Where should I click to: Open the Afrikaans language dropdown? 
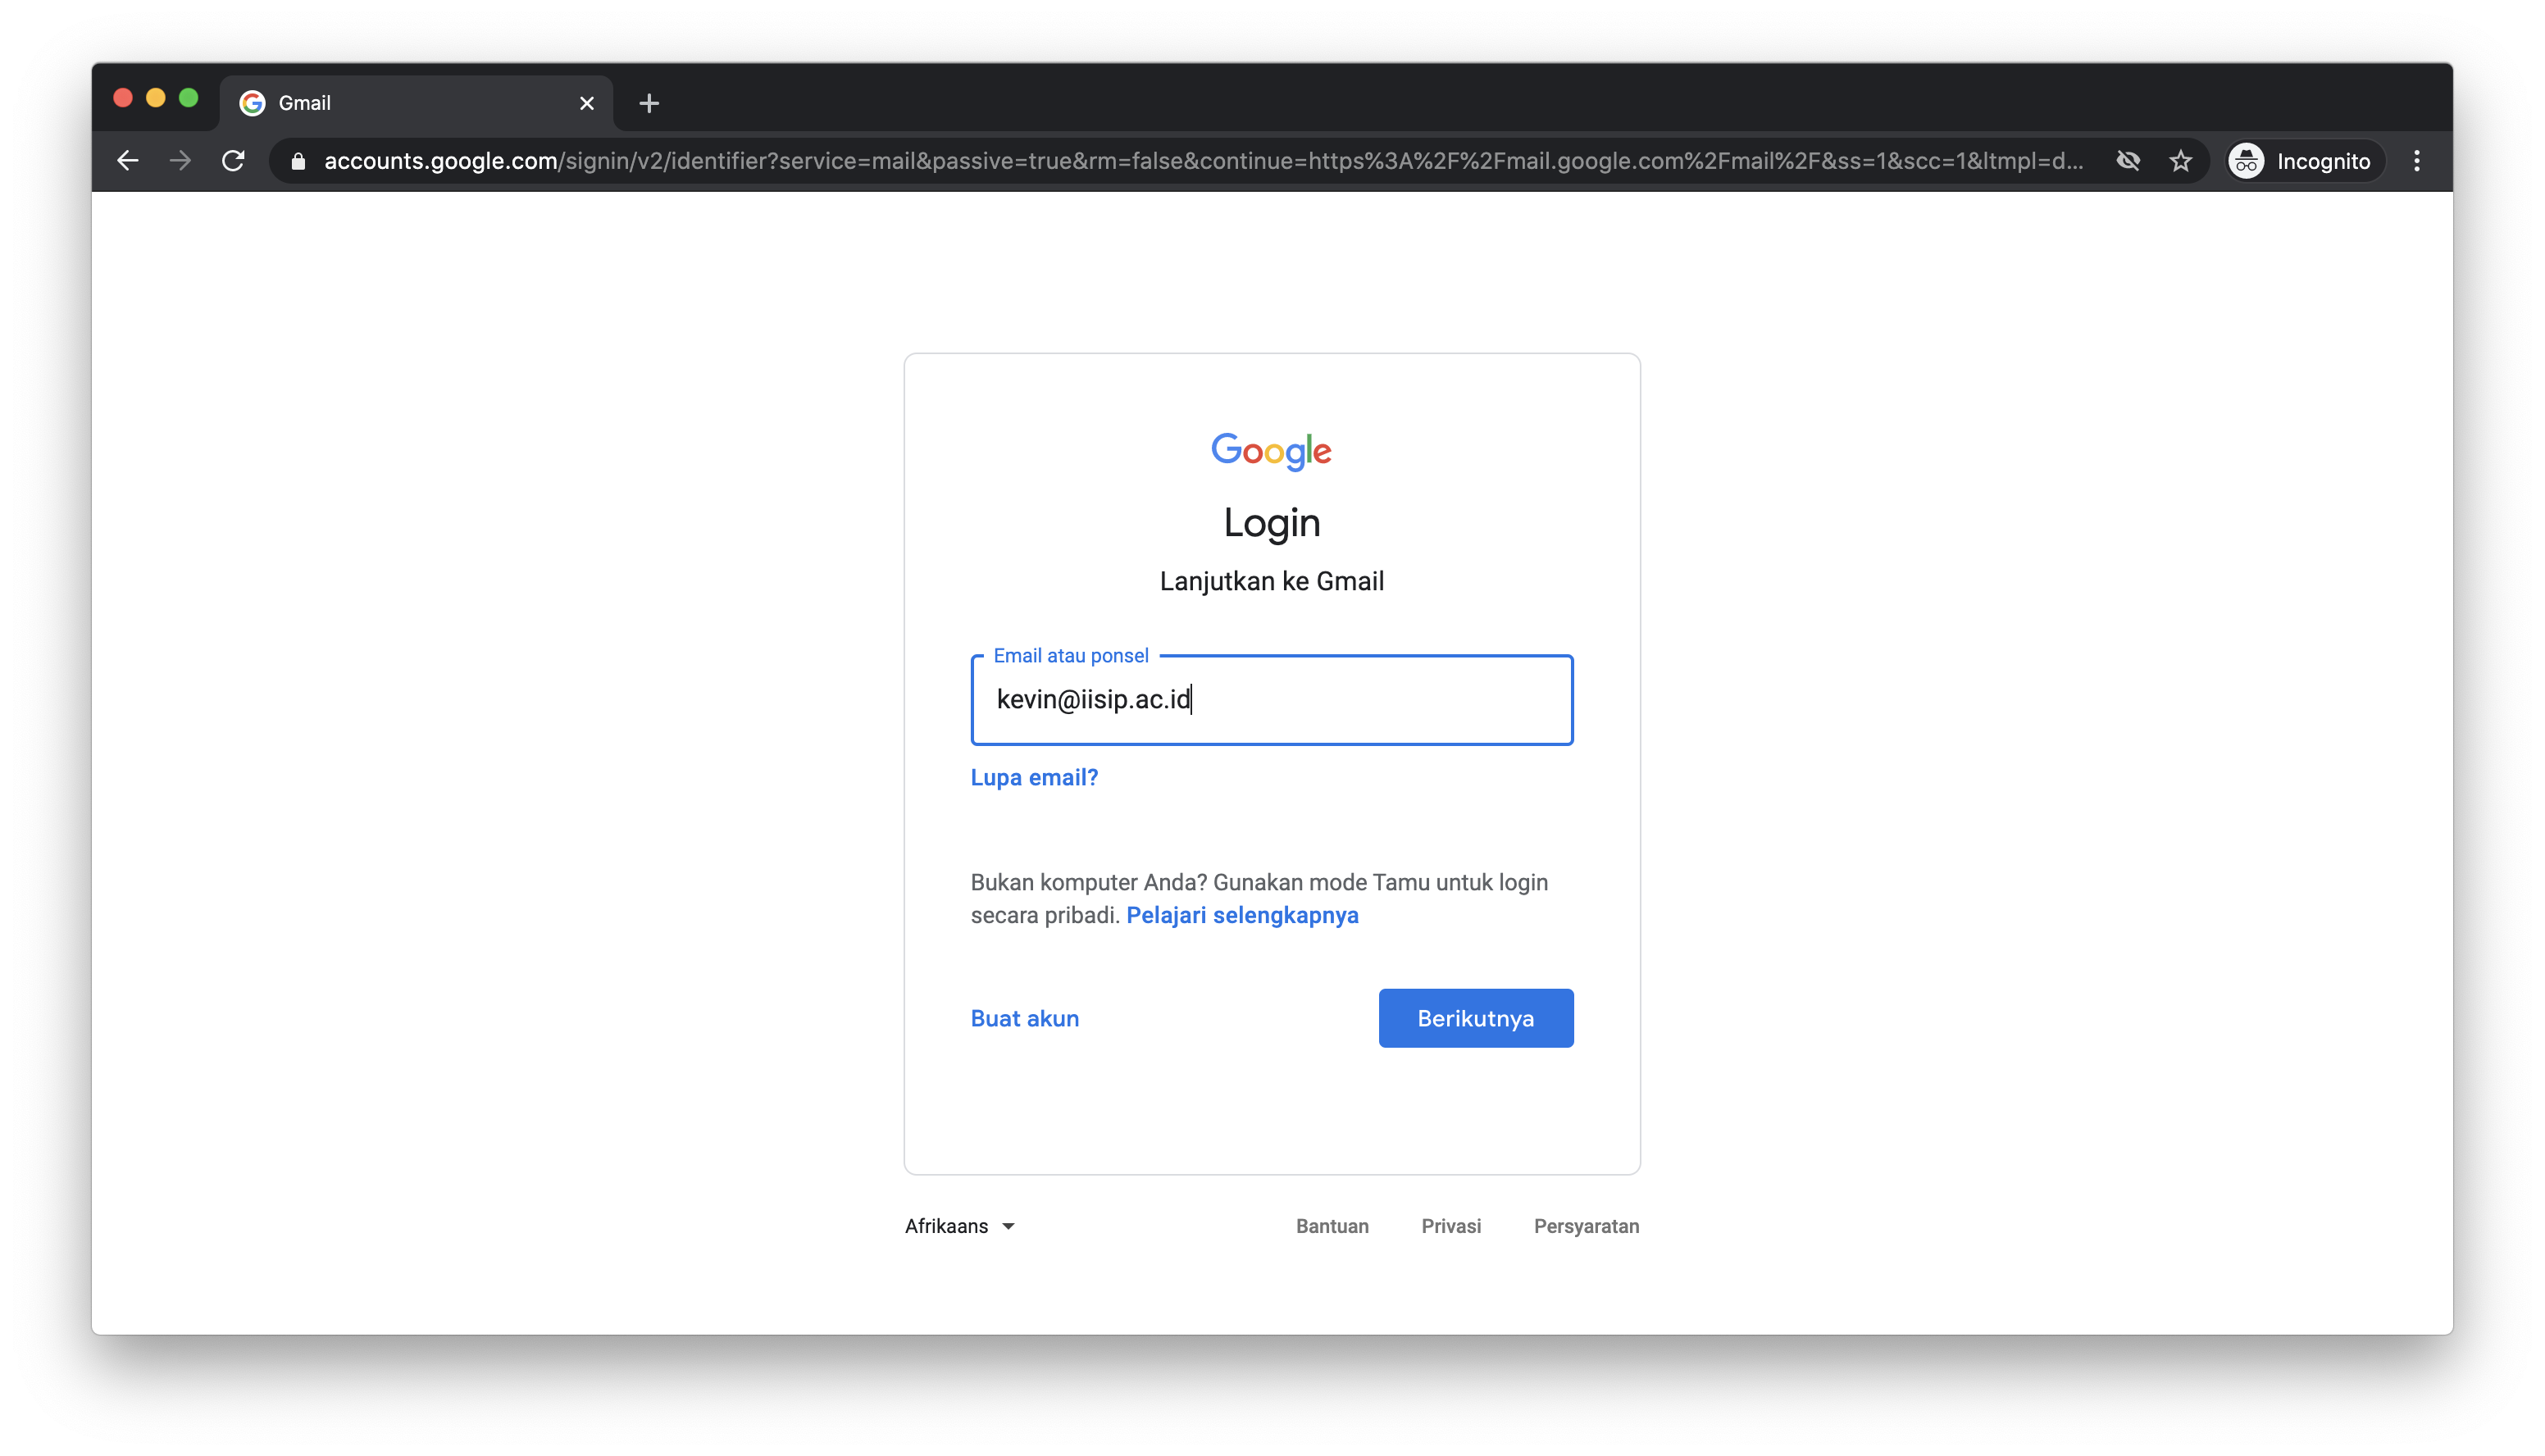(959, 1226)
